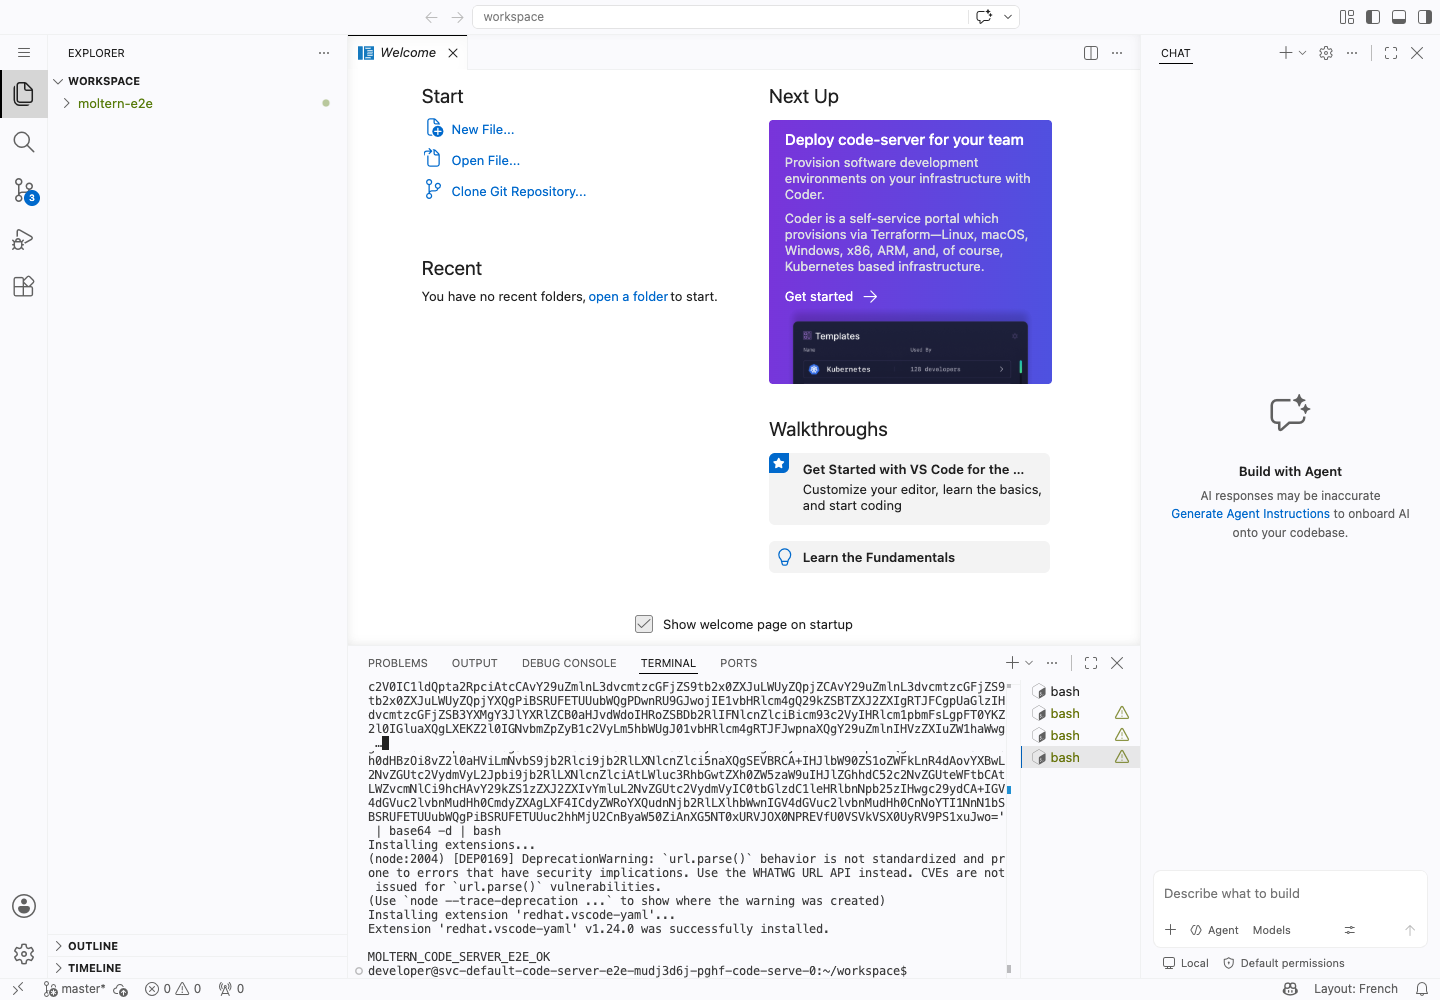Open the Agent mode dropdown in chat
Image resolution: width=1440 pixels, height=1000 pixels.
click(1215, 930)
